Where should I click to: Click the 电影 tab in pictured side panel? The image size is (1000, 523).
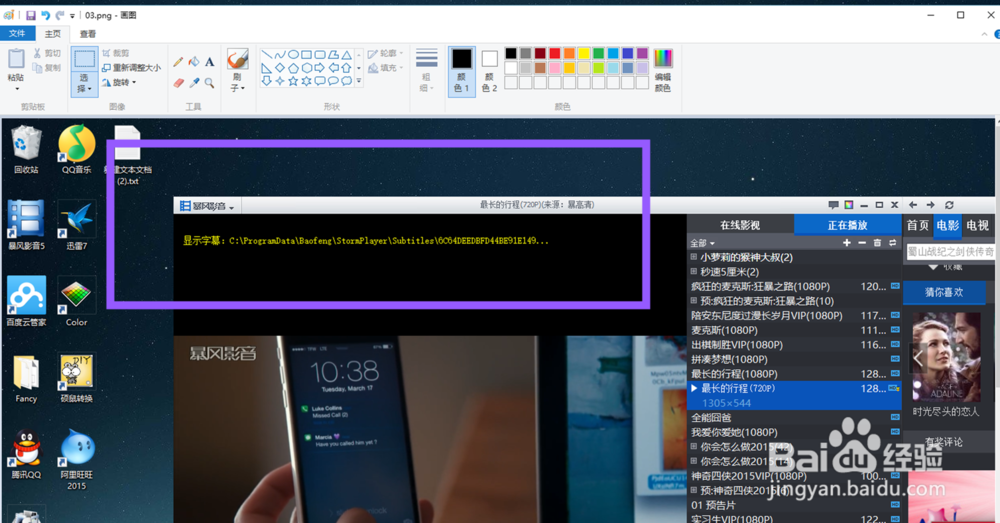click(x=948, y=225)
